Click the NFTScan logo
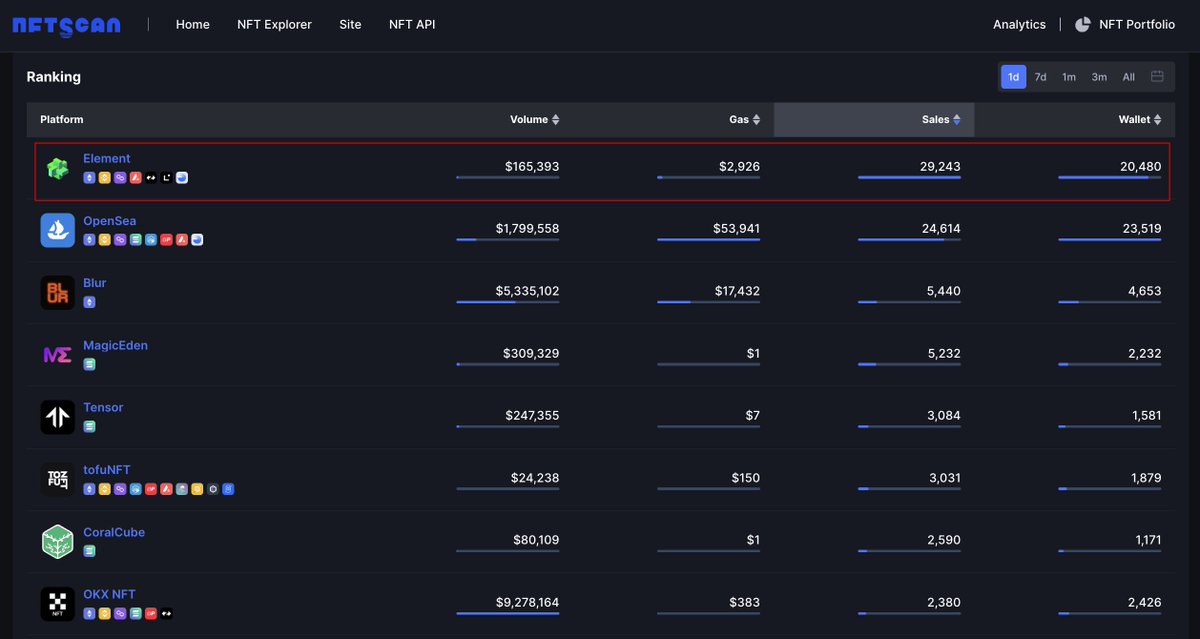The height and width of the screenshot is (639, 1200). 66,25
